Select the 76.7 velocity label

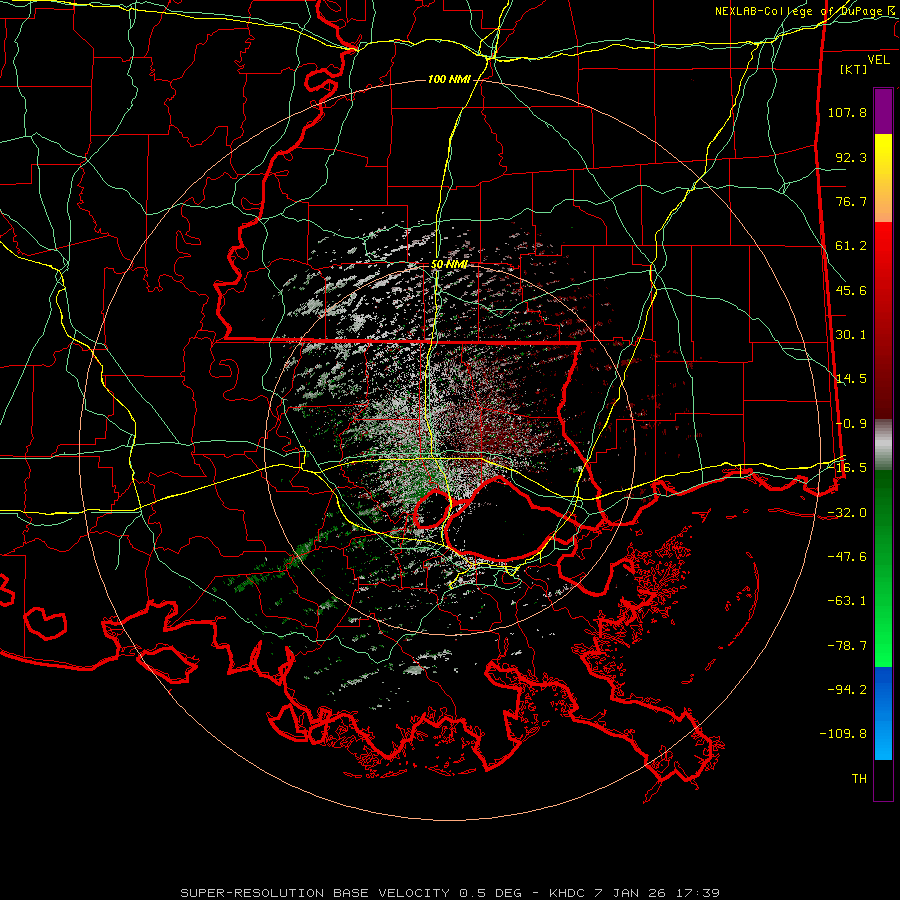pyautogui.click(x=851, y=201)
